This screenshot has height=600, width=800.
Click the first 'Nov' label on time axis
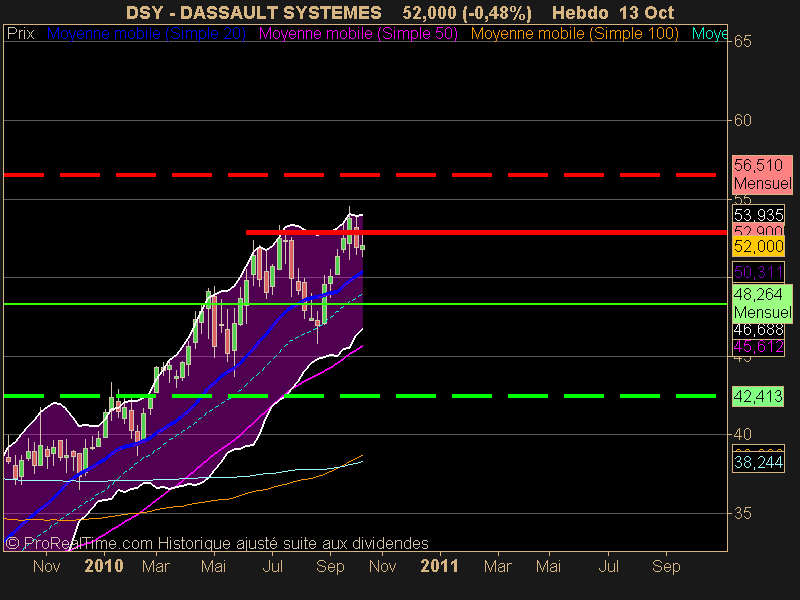click(x=46, y=566)
